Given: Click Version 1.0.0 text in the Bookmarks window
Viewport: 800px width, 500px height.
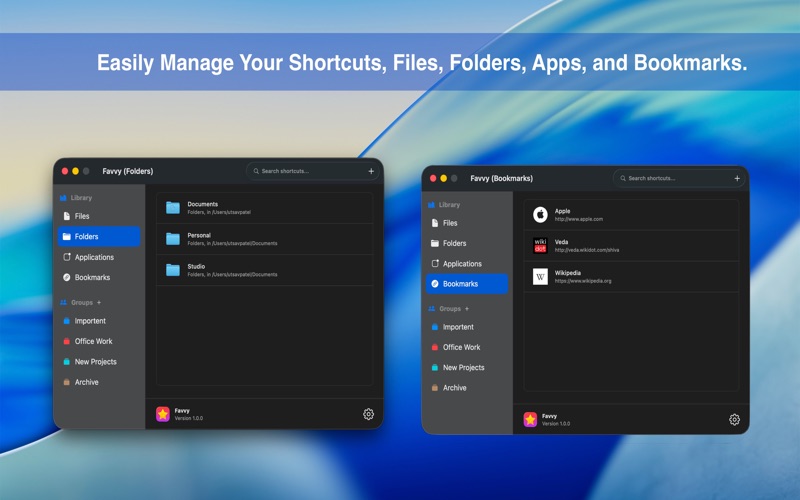Looking at the screenshot, I should pyautogui.click(x=556, y=424).
